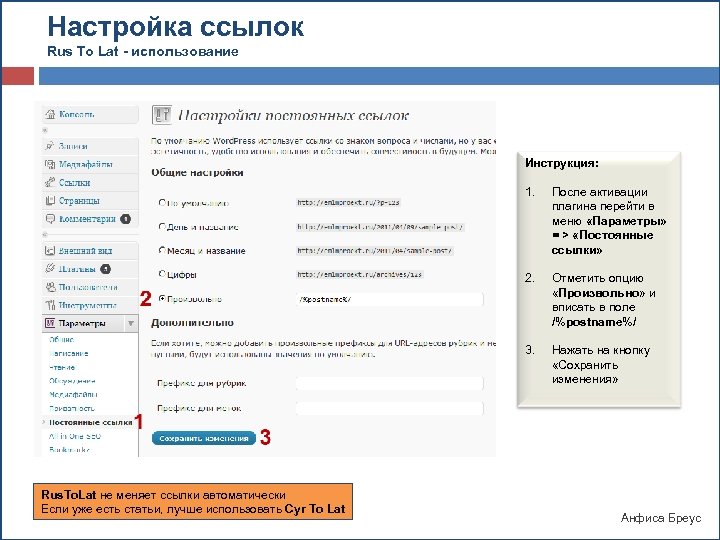Select the День и название radio option
The width and height of the screenshot is (720, 540).
click(x=162, y=226)
